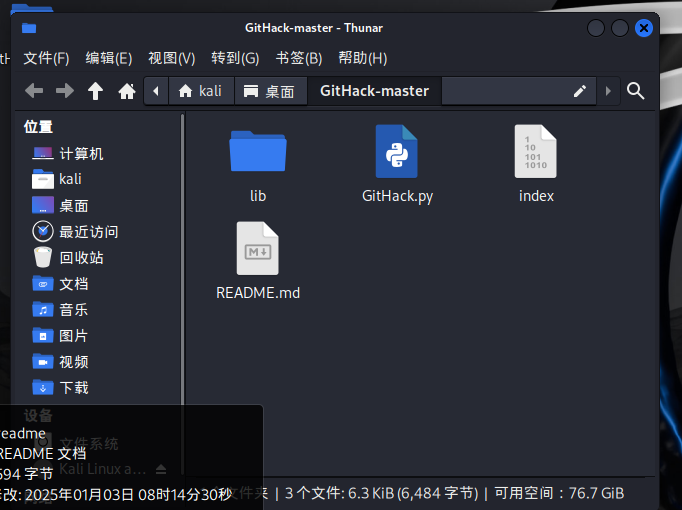Click the GitHack.py file name label
This screenshot has height=510, width=682.
tap(398, 196)
